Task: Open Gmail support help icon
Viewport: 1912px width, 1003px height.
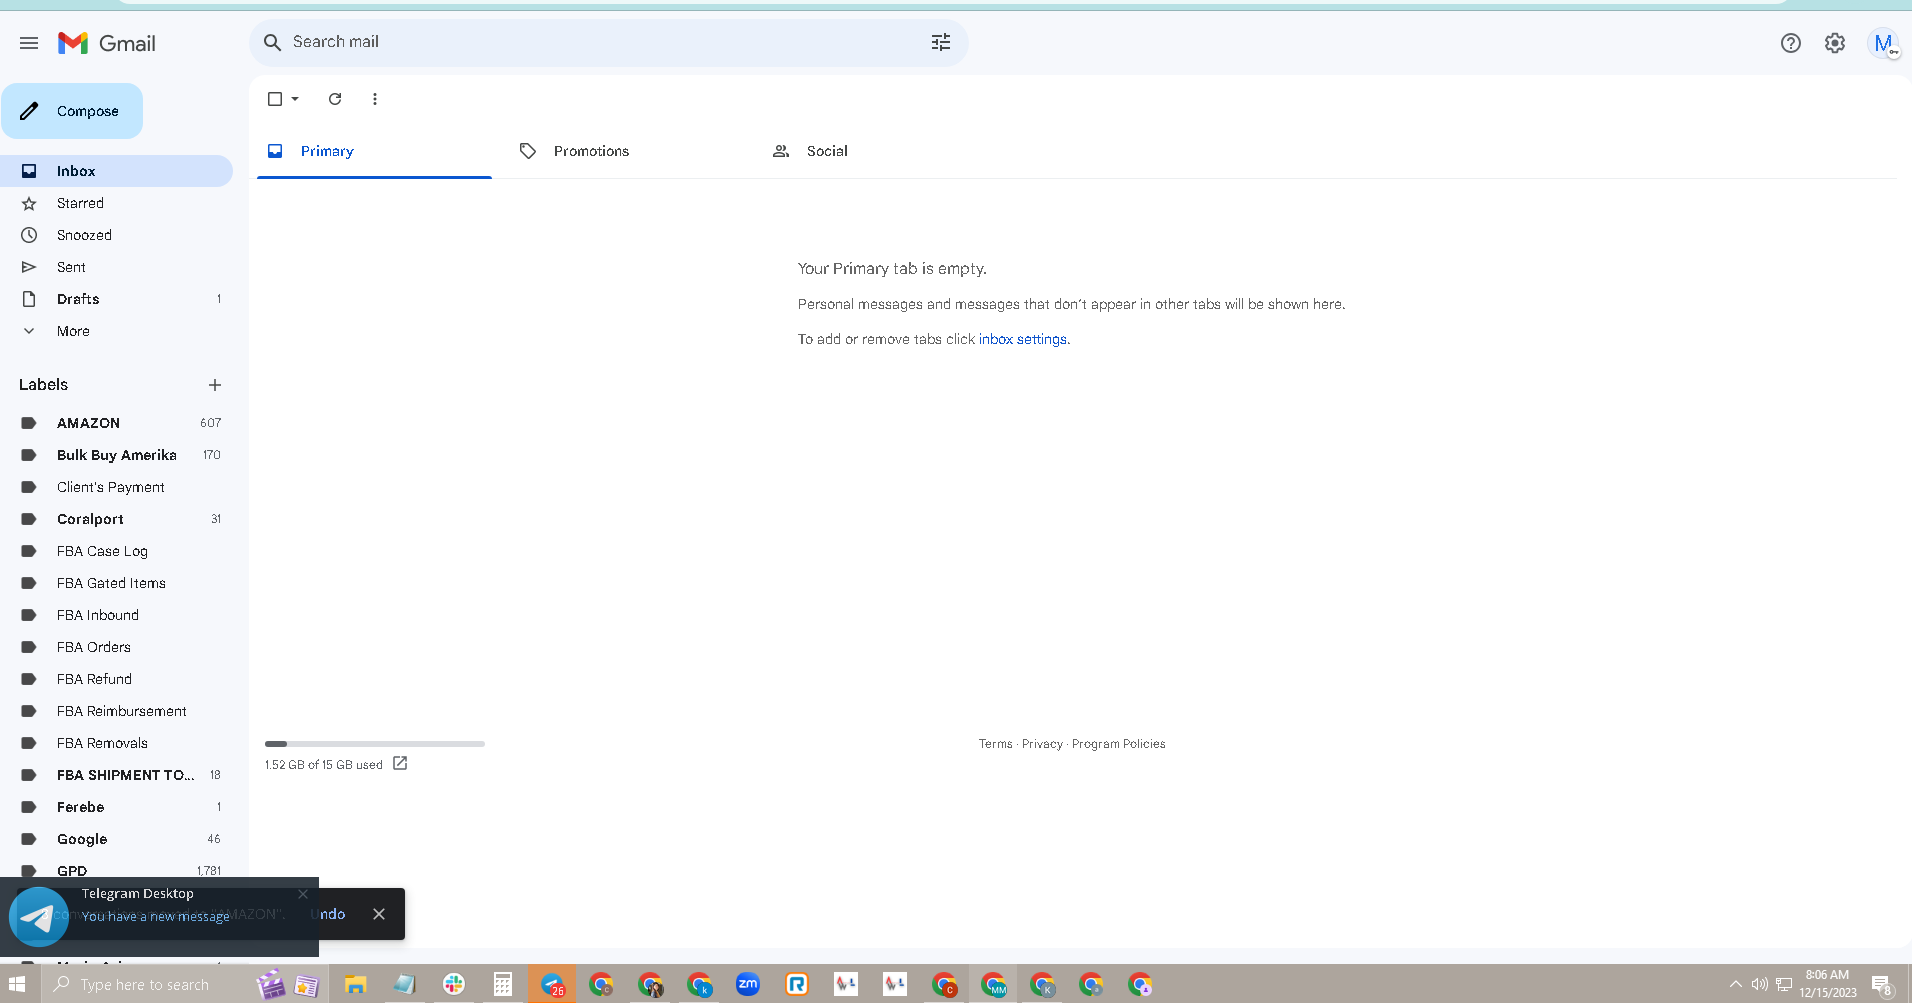Action: point(1791,43)
